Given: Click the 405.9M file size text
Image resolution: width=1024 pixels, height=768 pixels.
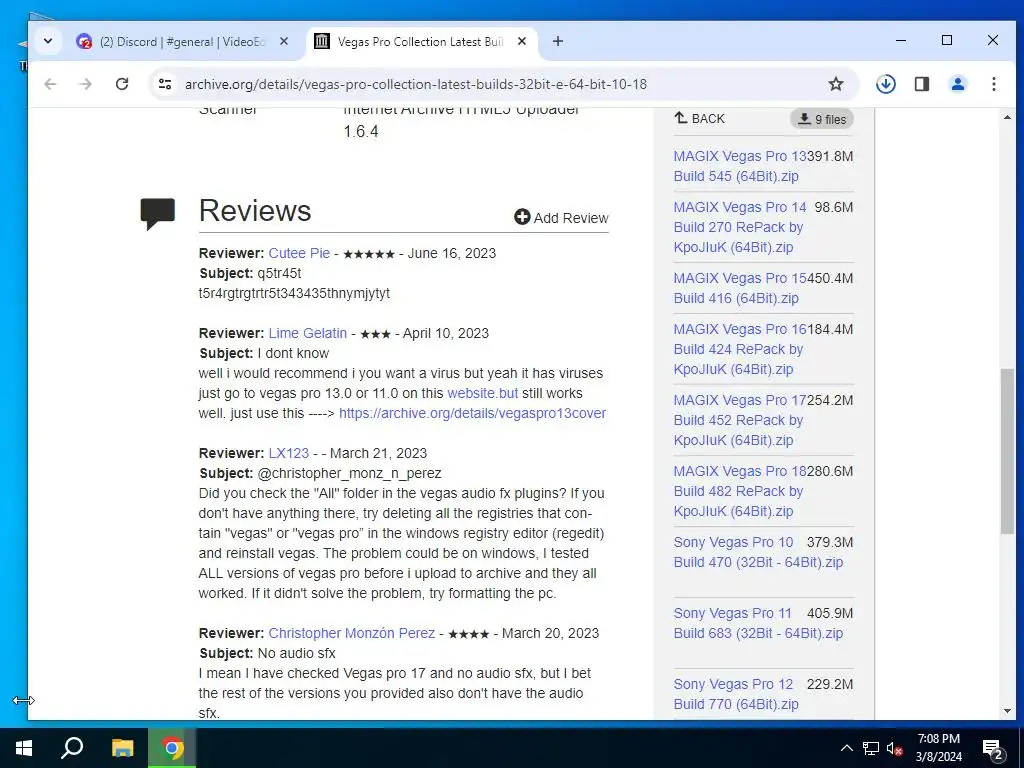Looking at the screenshot, I should pyautogui.click(x=830, y=613).
